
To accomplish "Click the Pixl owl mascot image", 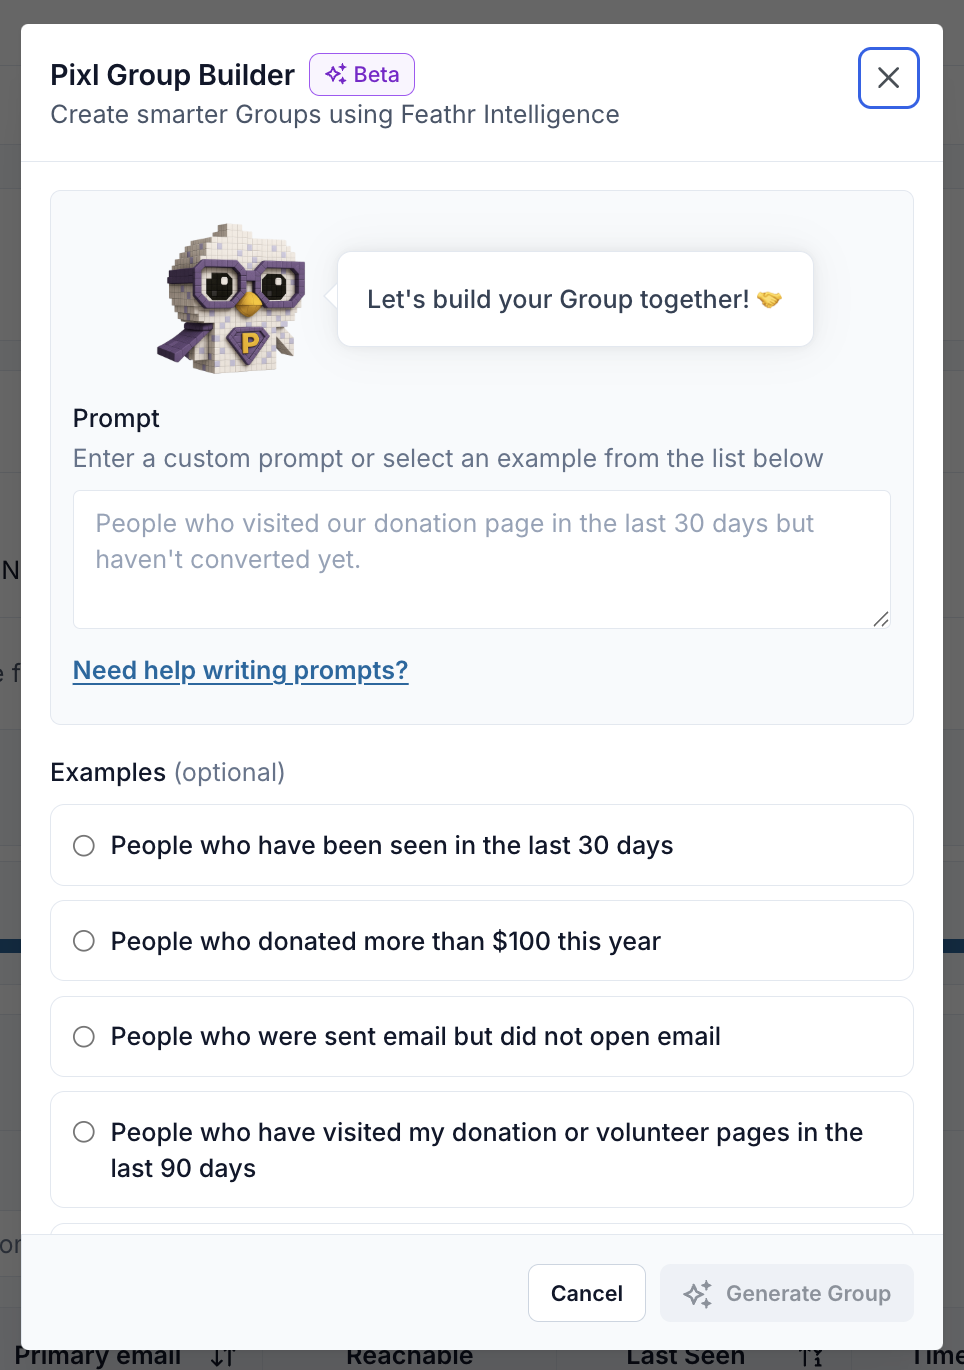I will (233, 299).
